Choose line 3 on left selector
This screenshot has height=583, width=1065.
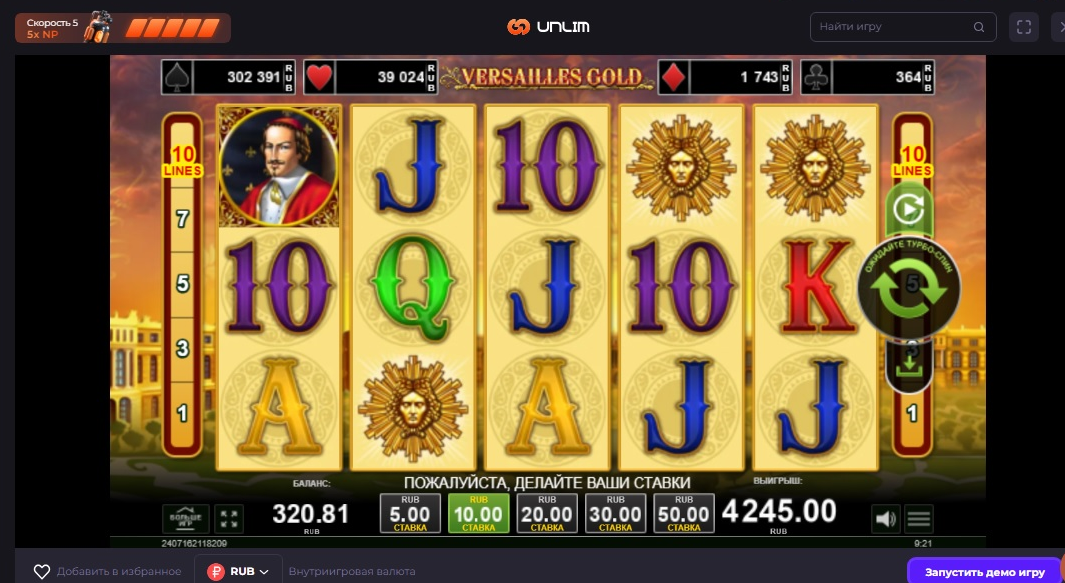point(182,349)
